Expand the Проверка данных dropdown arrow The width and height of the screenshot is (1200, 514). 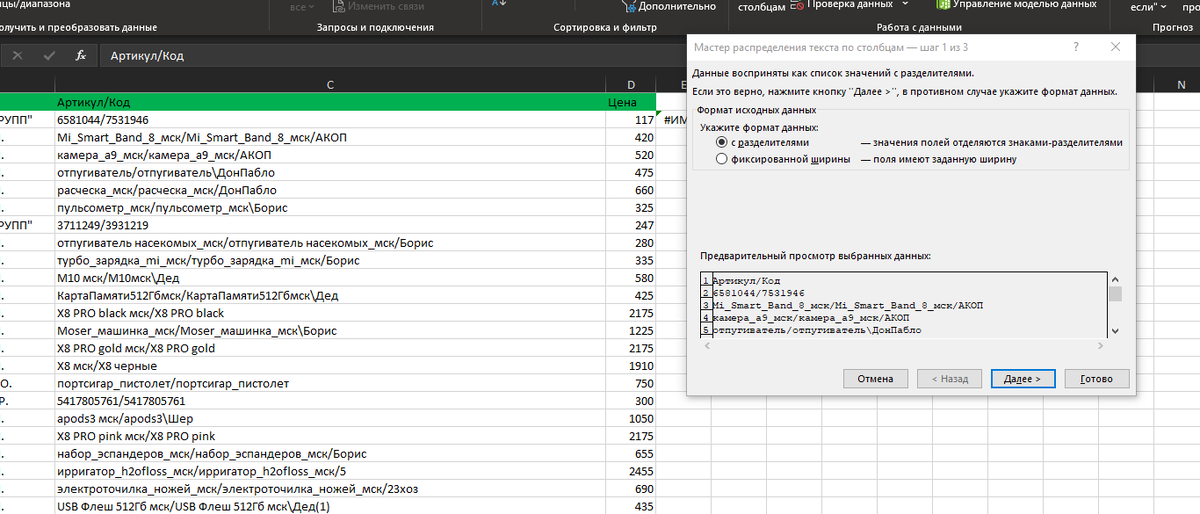(904, 5)
